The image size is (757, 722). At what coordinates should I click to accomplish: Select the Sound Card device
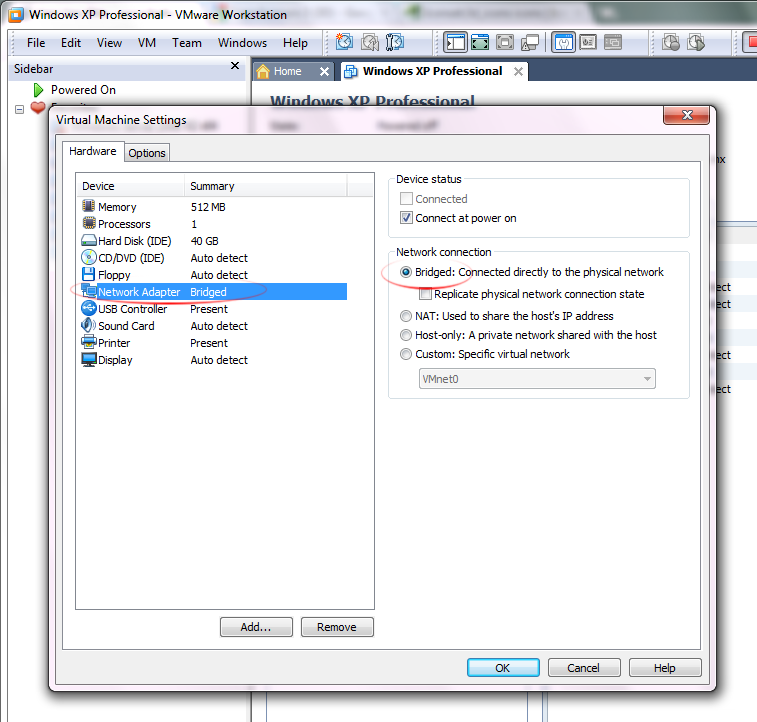point(211,326)
